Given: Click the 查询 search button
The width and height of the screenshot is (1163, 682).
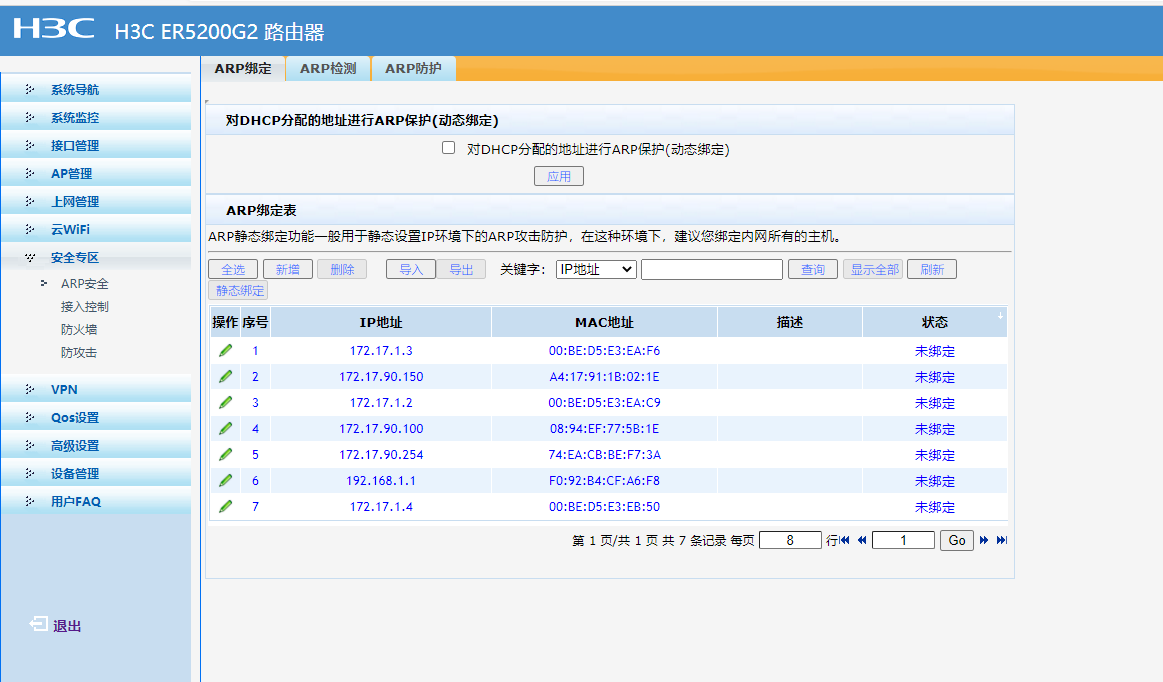Looking at the screenshot, I should click(813, 269).
